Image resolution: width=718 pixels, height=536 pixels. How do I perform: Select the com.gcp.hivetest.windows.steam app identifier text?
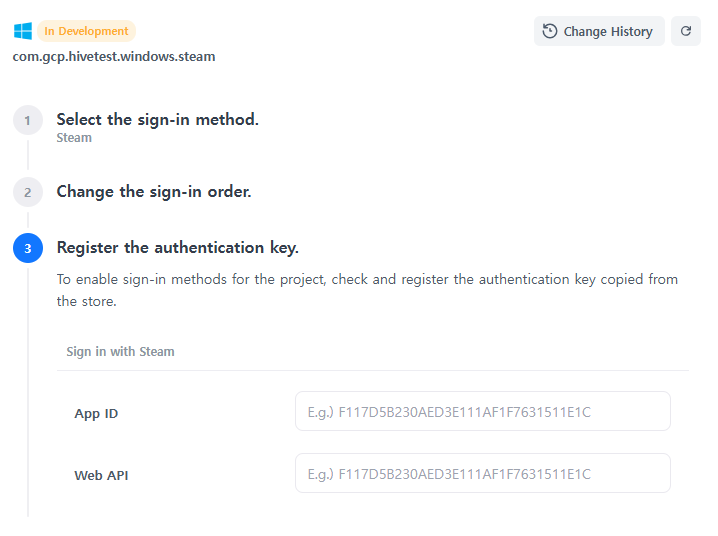tap(114, 57)
